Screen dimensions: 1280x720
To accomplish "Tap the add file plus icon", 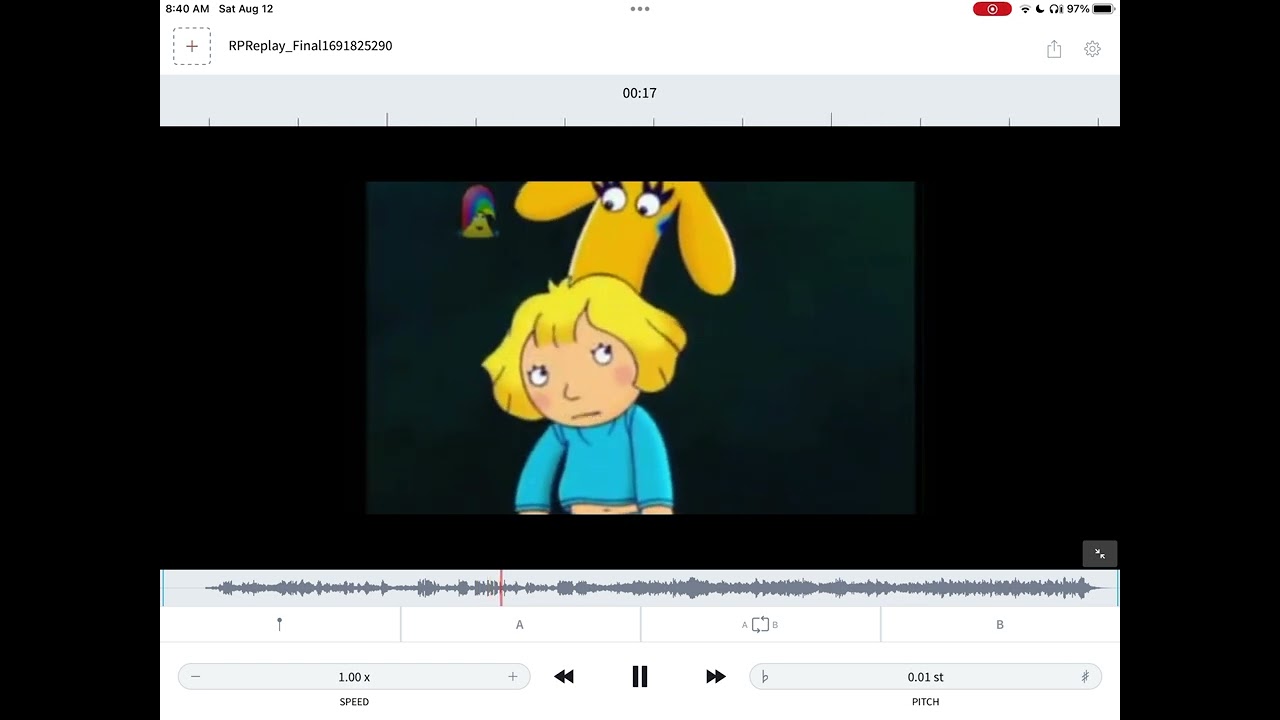I will (192, 46).
